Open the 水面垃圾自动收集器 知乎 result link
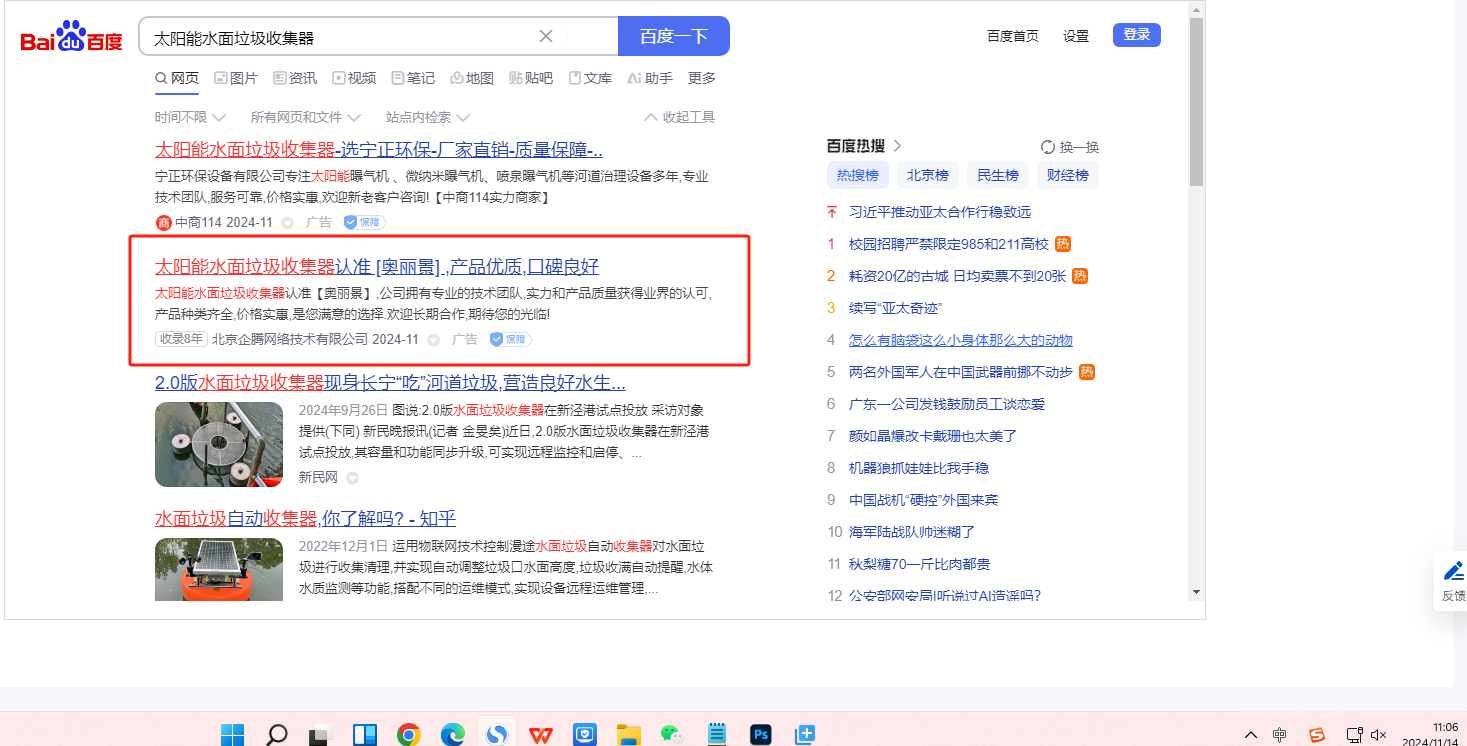1467x746 pixels. [305, 519]
